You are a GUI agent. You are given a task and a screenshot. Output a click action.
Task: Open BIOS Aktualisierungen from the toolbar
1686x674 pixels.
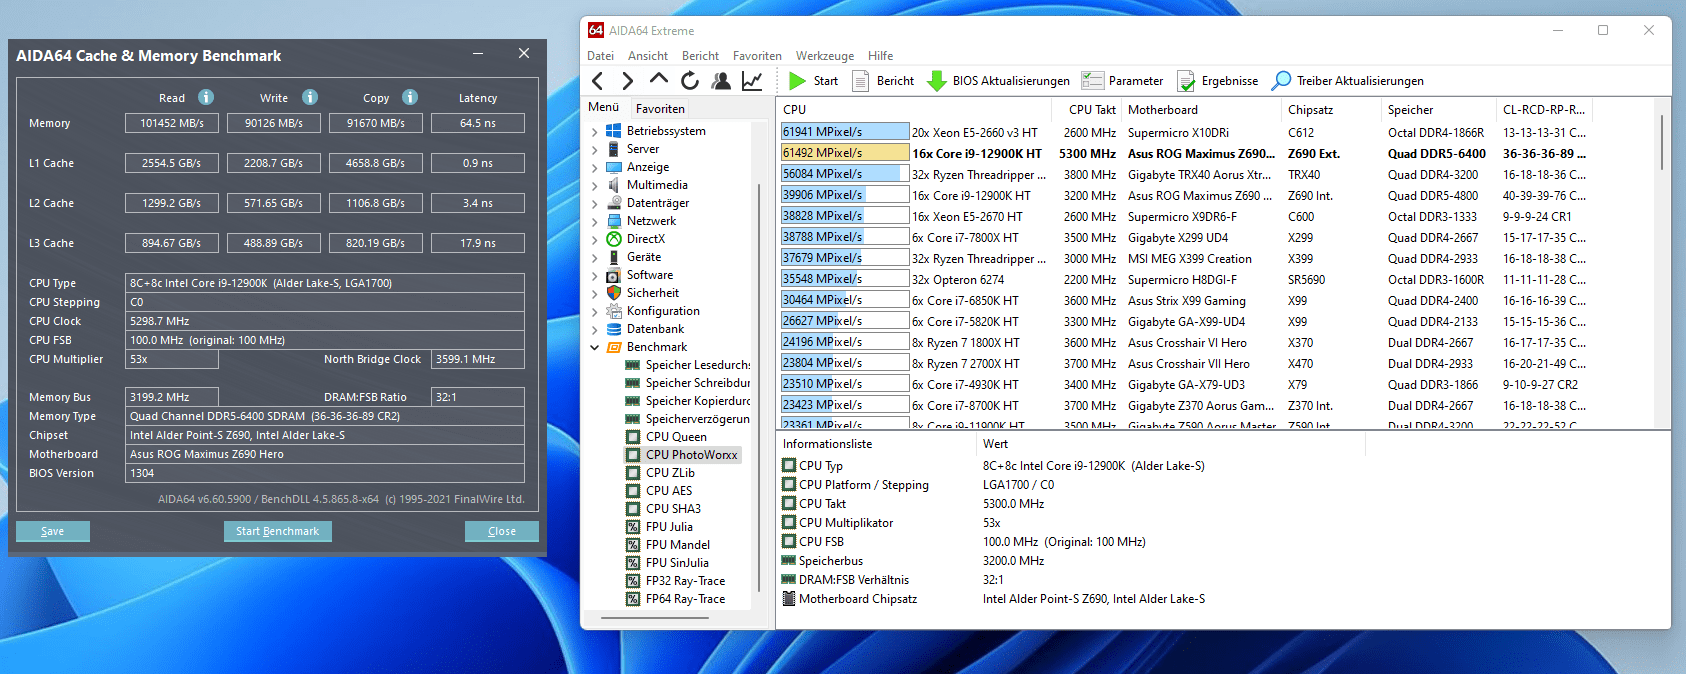998,81
